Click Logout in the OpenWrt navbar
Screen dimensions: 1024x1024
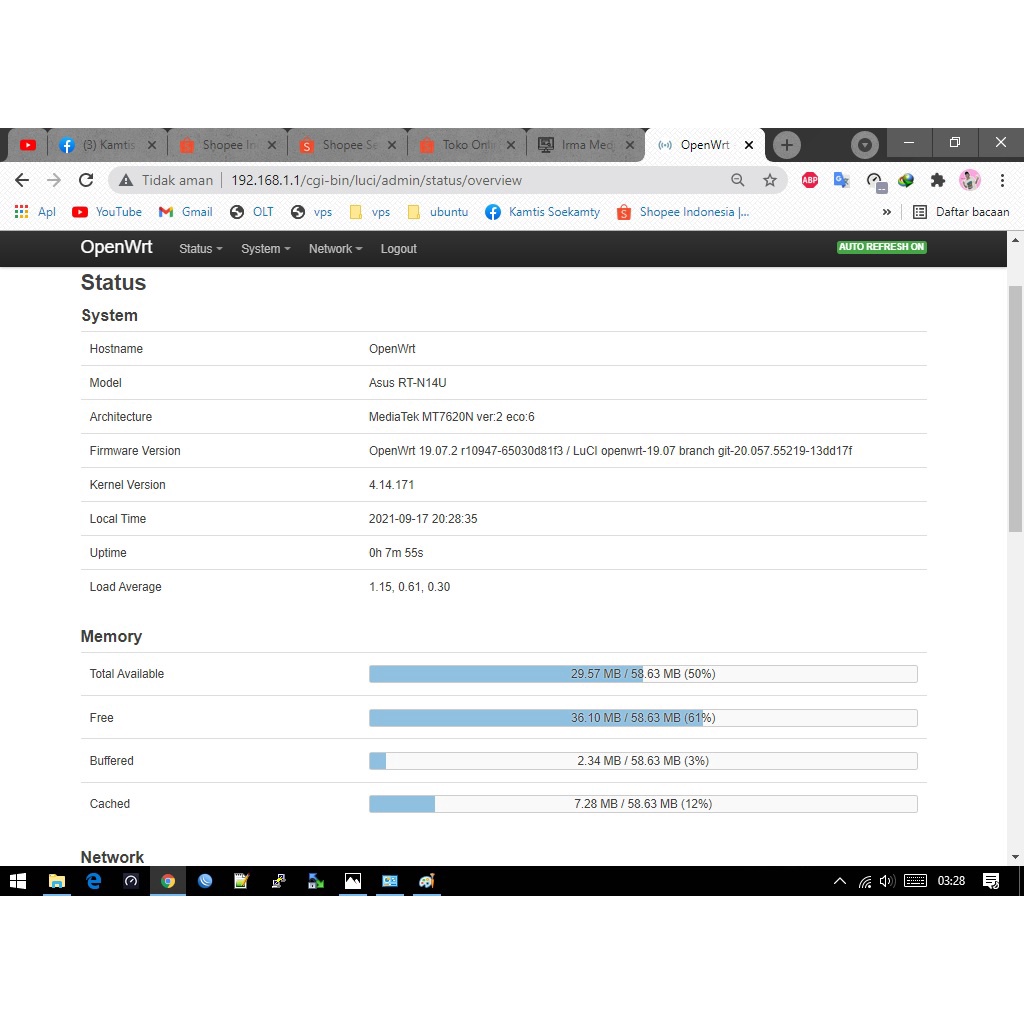(398, 249)
